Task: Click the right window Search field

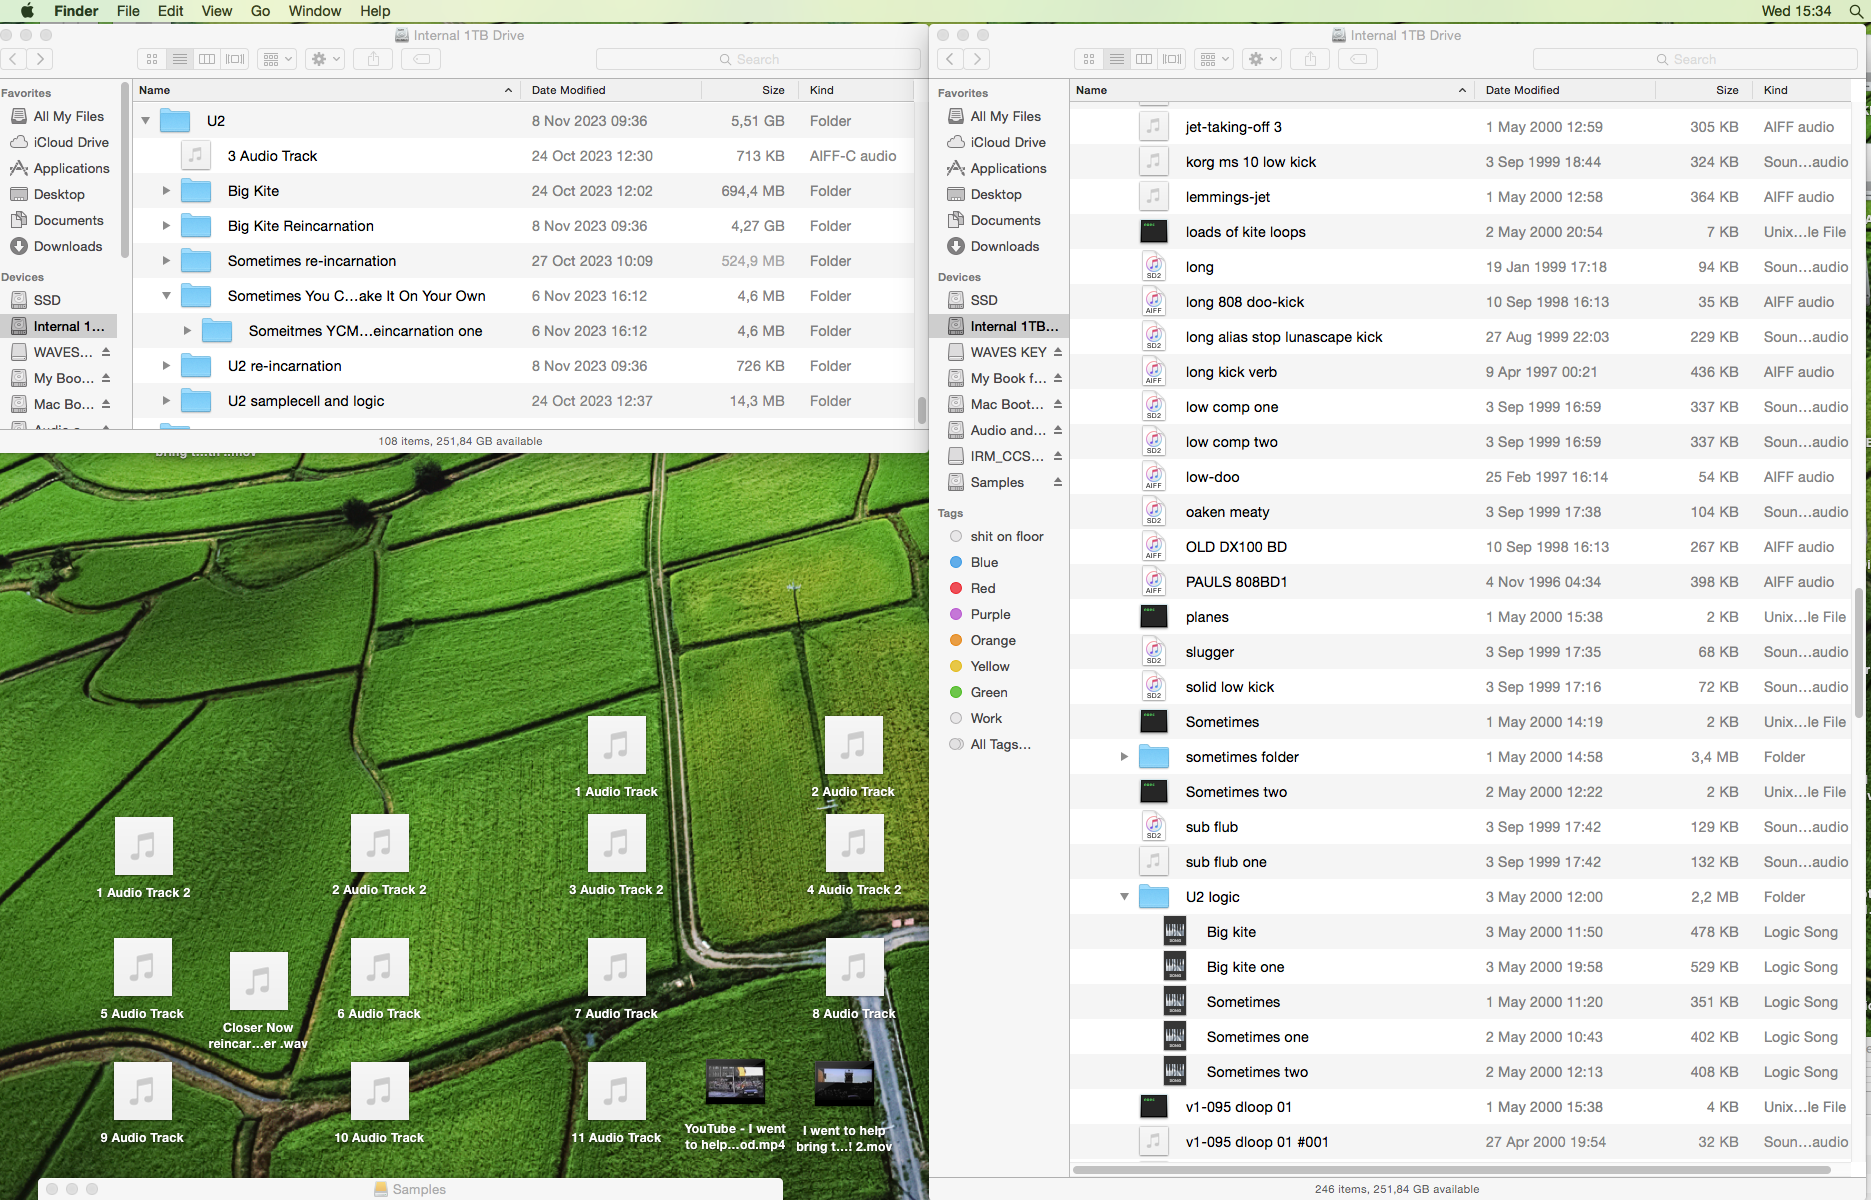Action: [x=1694, y=59]
